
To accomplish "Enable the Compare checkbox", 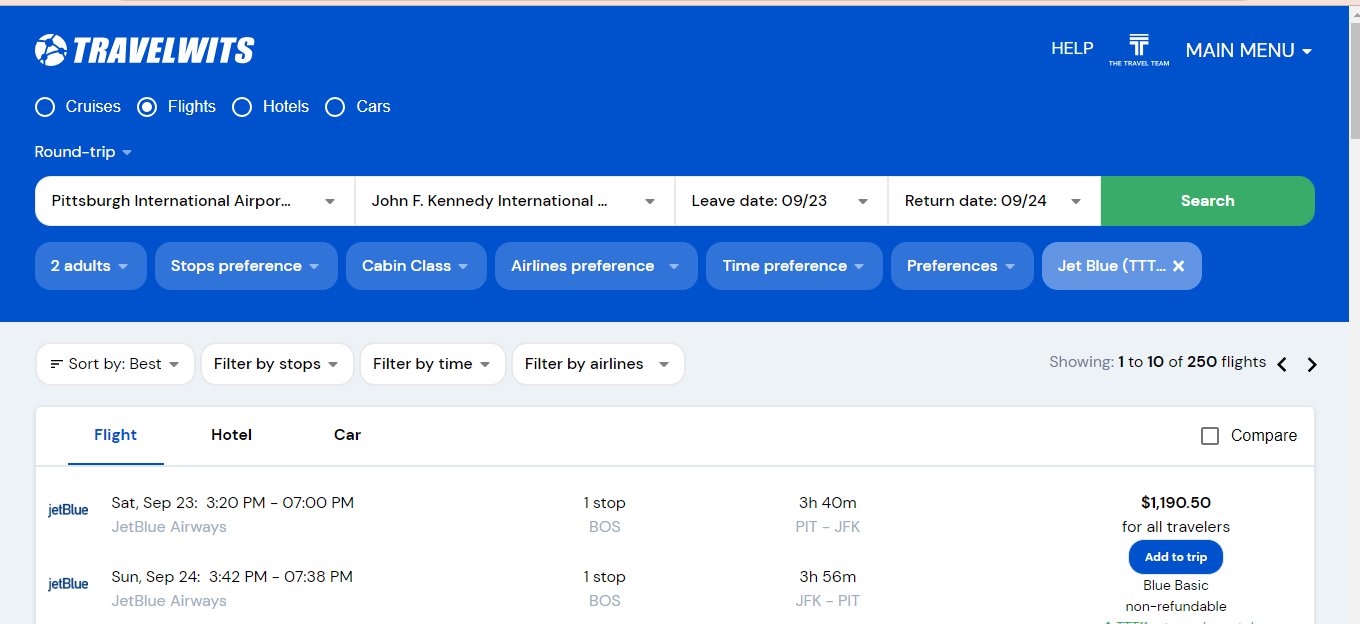I will [x=1210, y=436].
